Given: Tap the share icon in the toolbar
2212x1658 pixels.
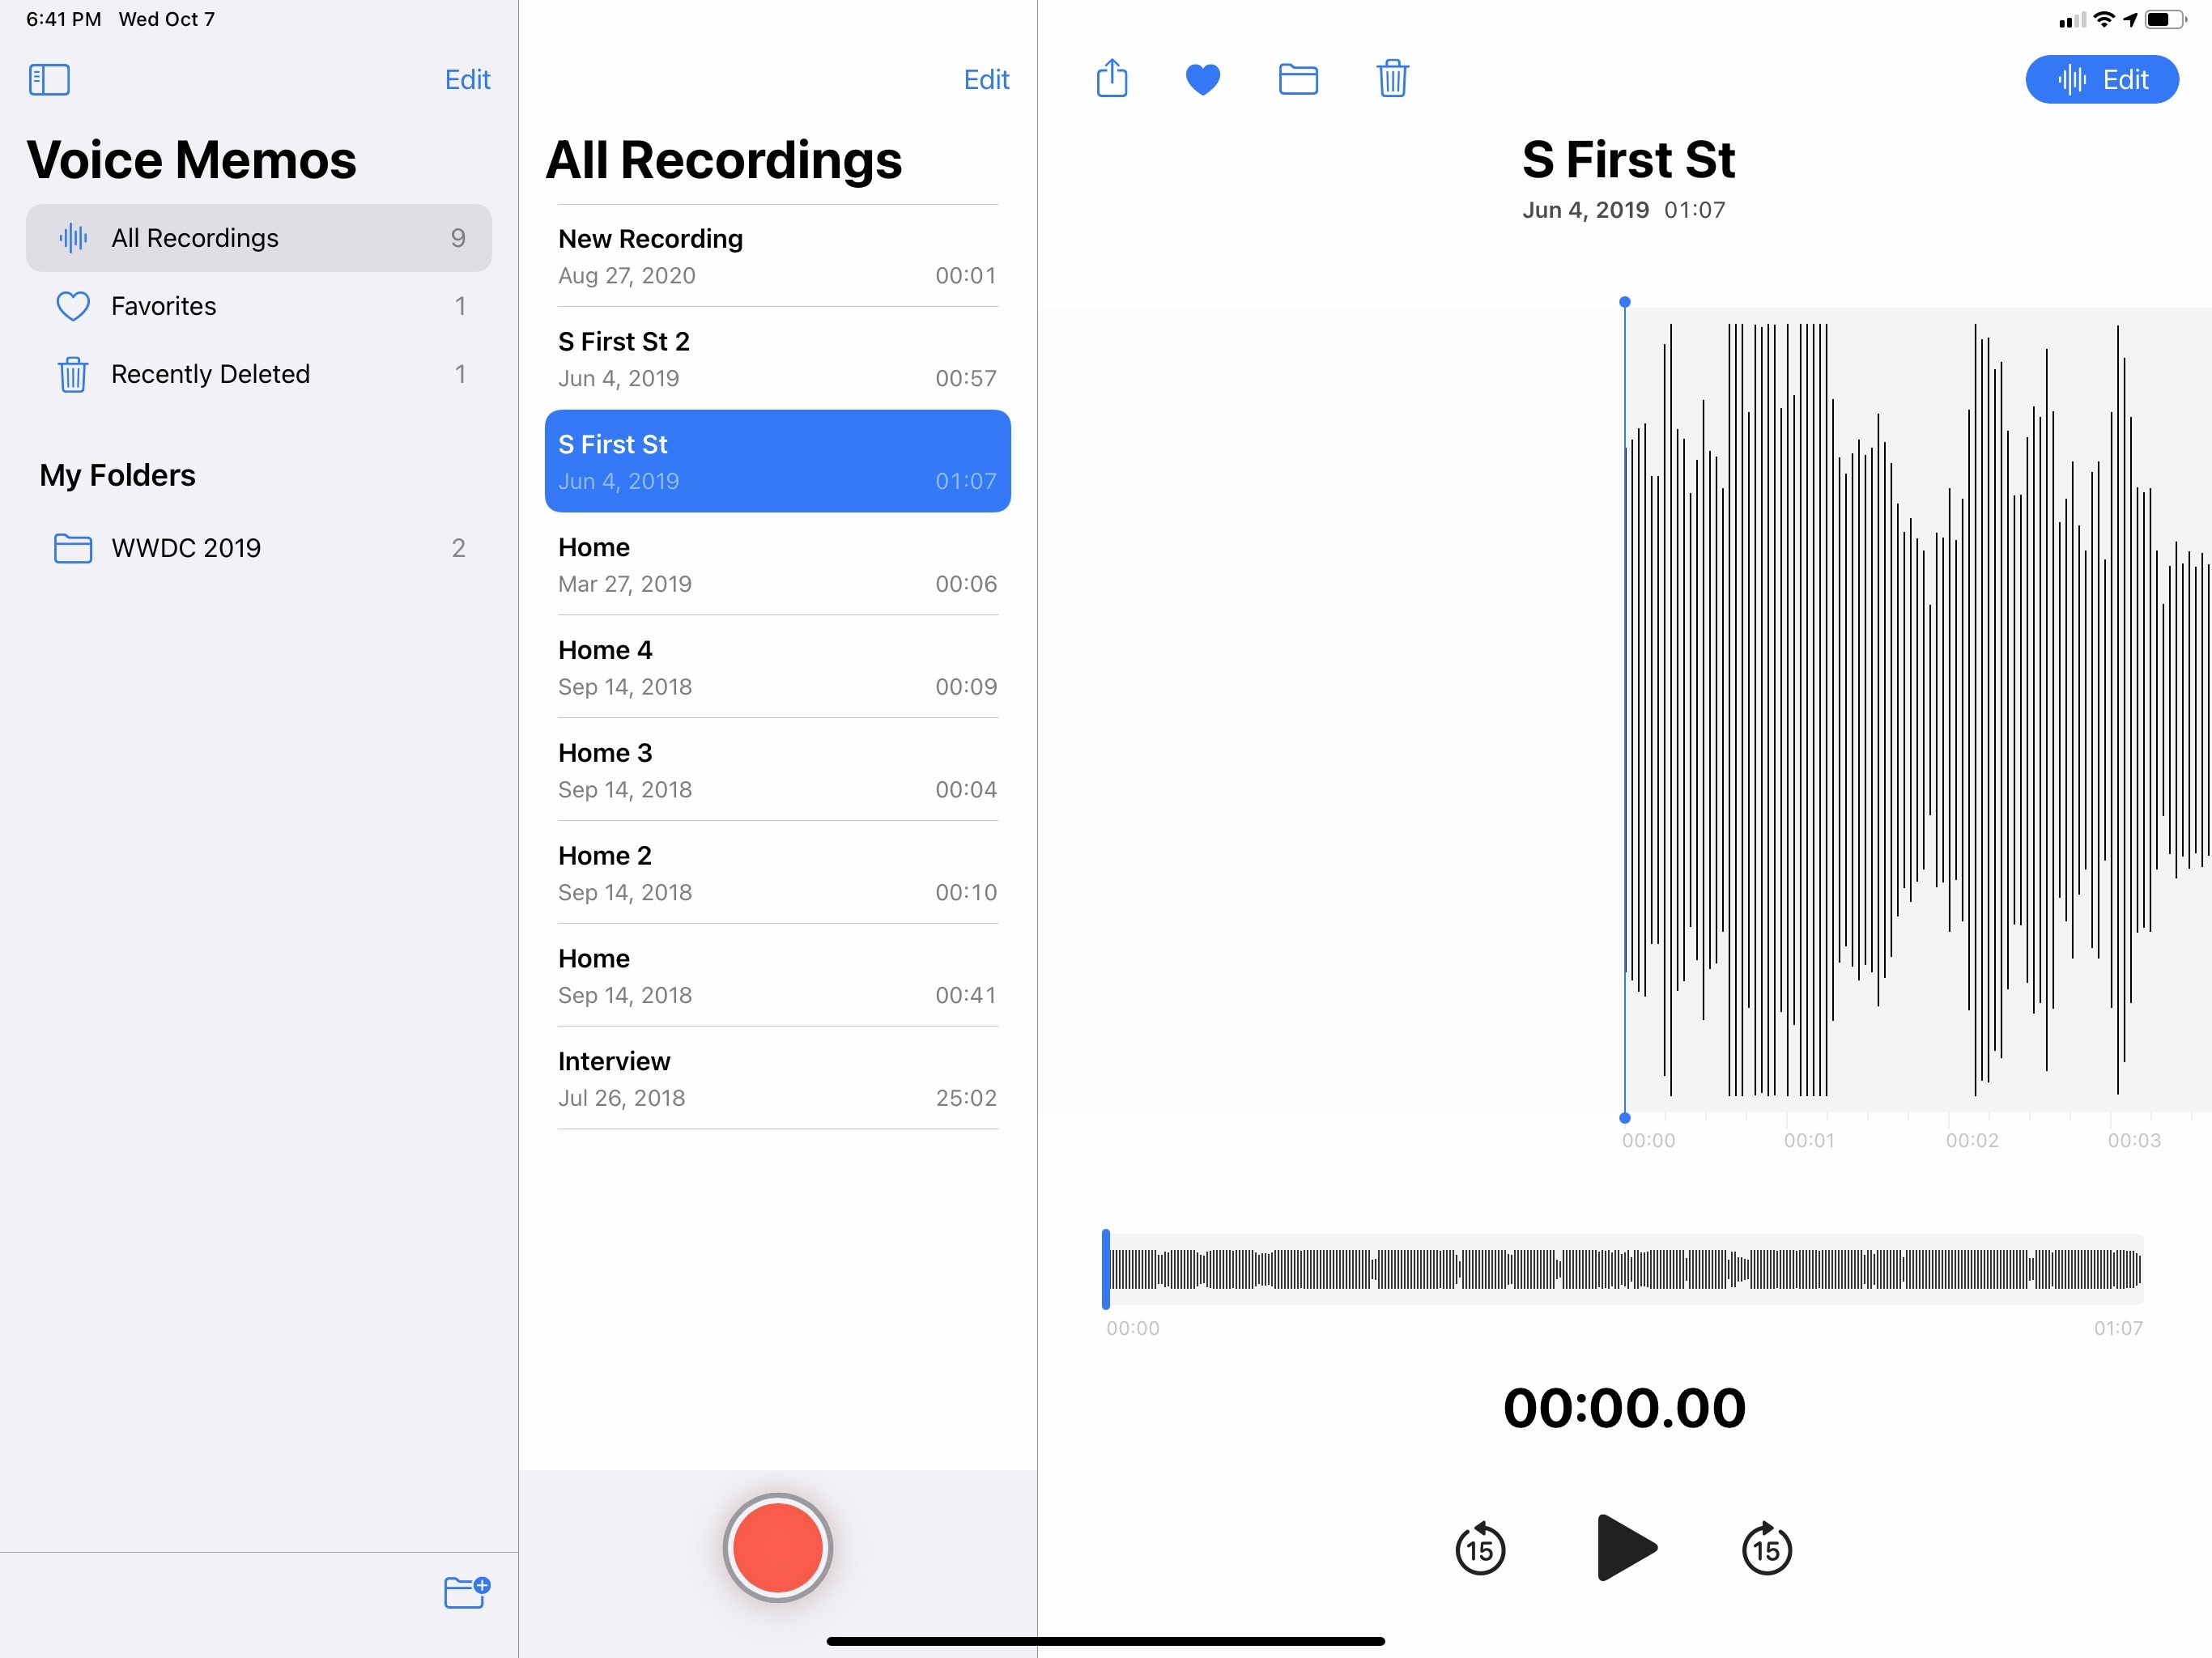Looking at the screenshot, I should click(1112, 78).
